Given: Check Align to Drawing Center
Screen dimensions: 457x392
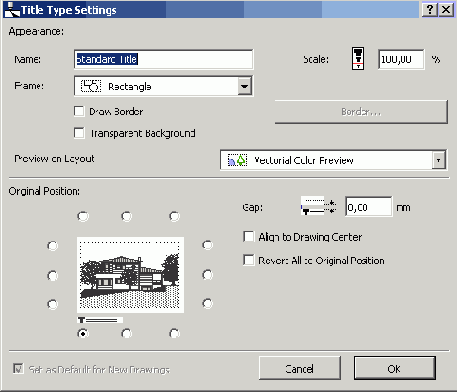Looking at the screenshot, I should point(249,237).
